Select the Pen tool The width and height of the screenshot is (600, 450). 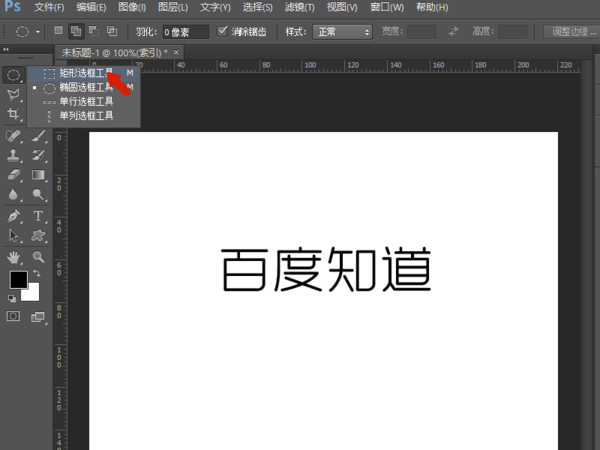pyautogui.click(x=13, y=216)
